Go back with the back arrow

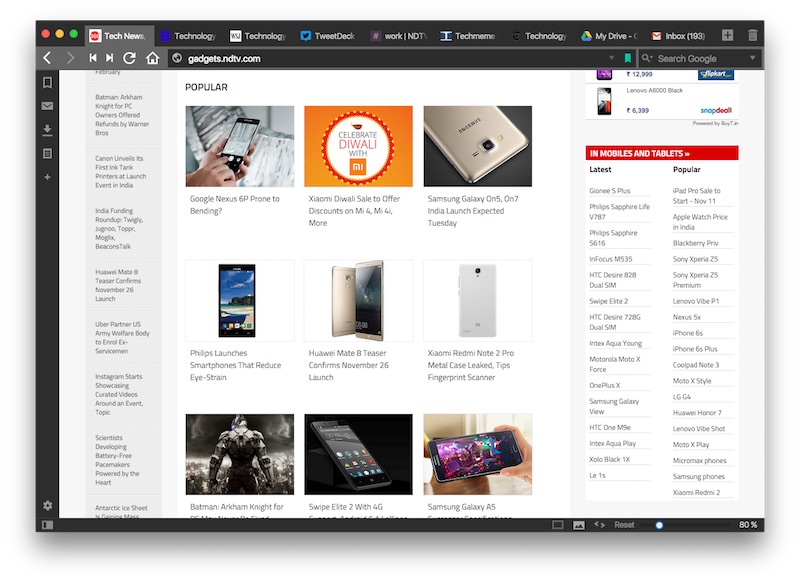click(x=47, y=58)
